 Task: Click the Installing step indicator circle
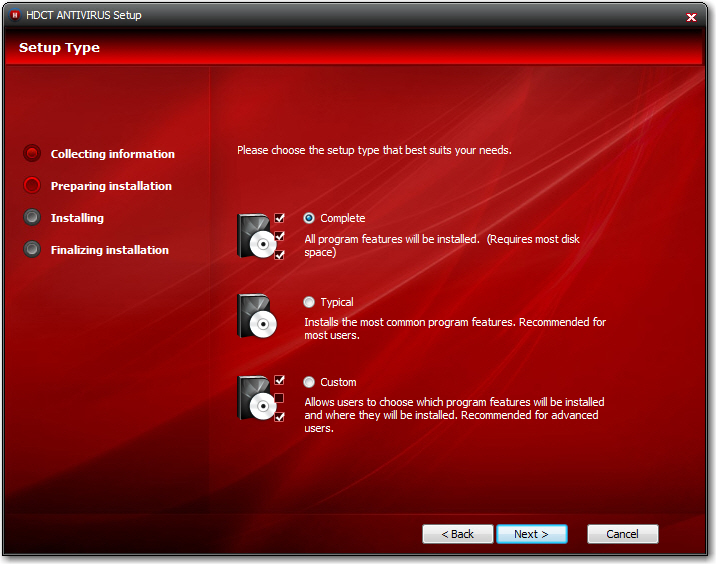(x=32, y=217)
